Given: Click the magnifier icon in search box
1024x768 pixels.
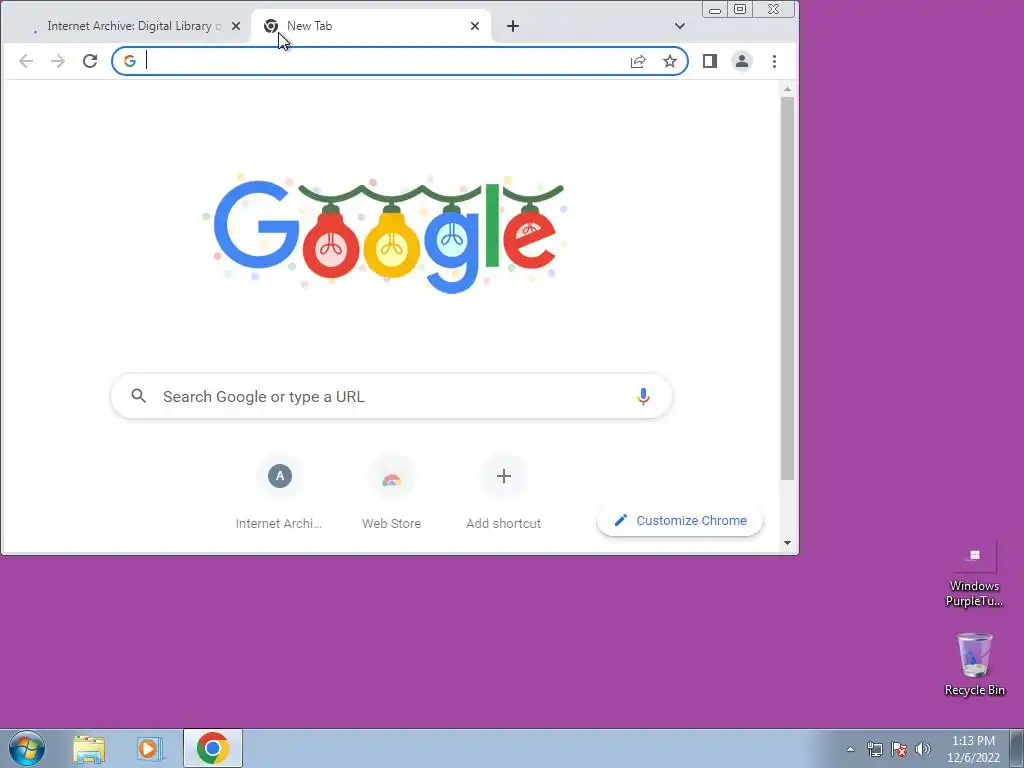Looking at the screenshot, I should click(138, 396).
